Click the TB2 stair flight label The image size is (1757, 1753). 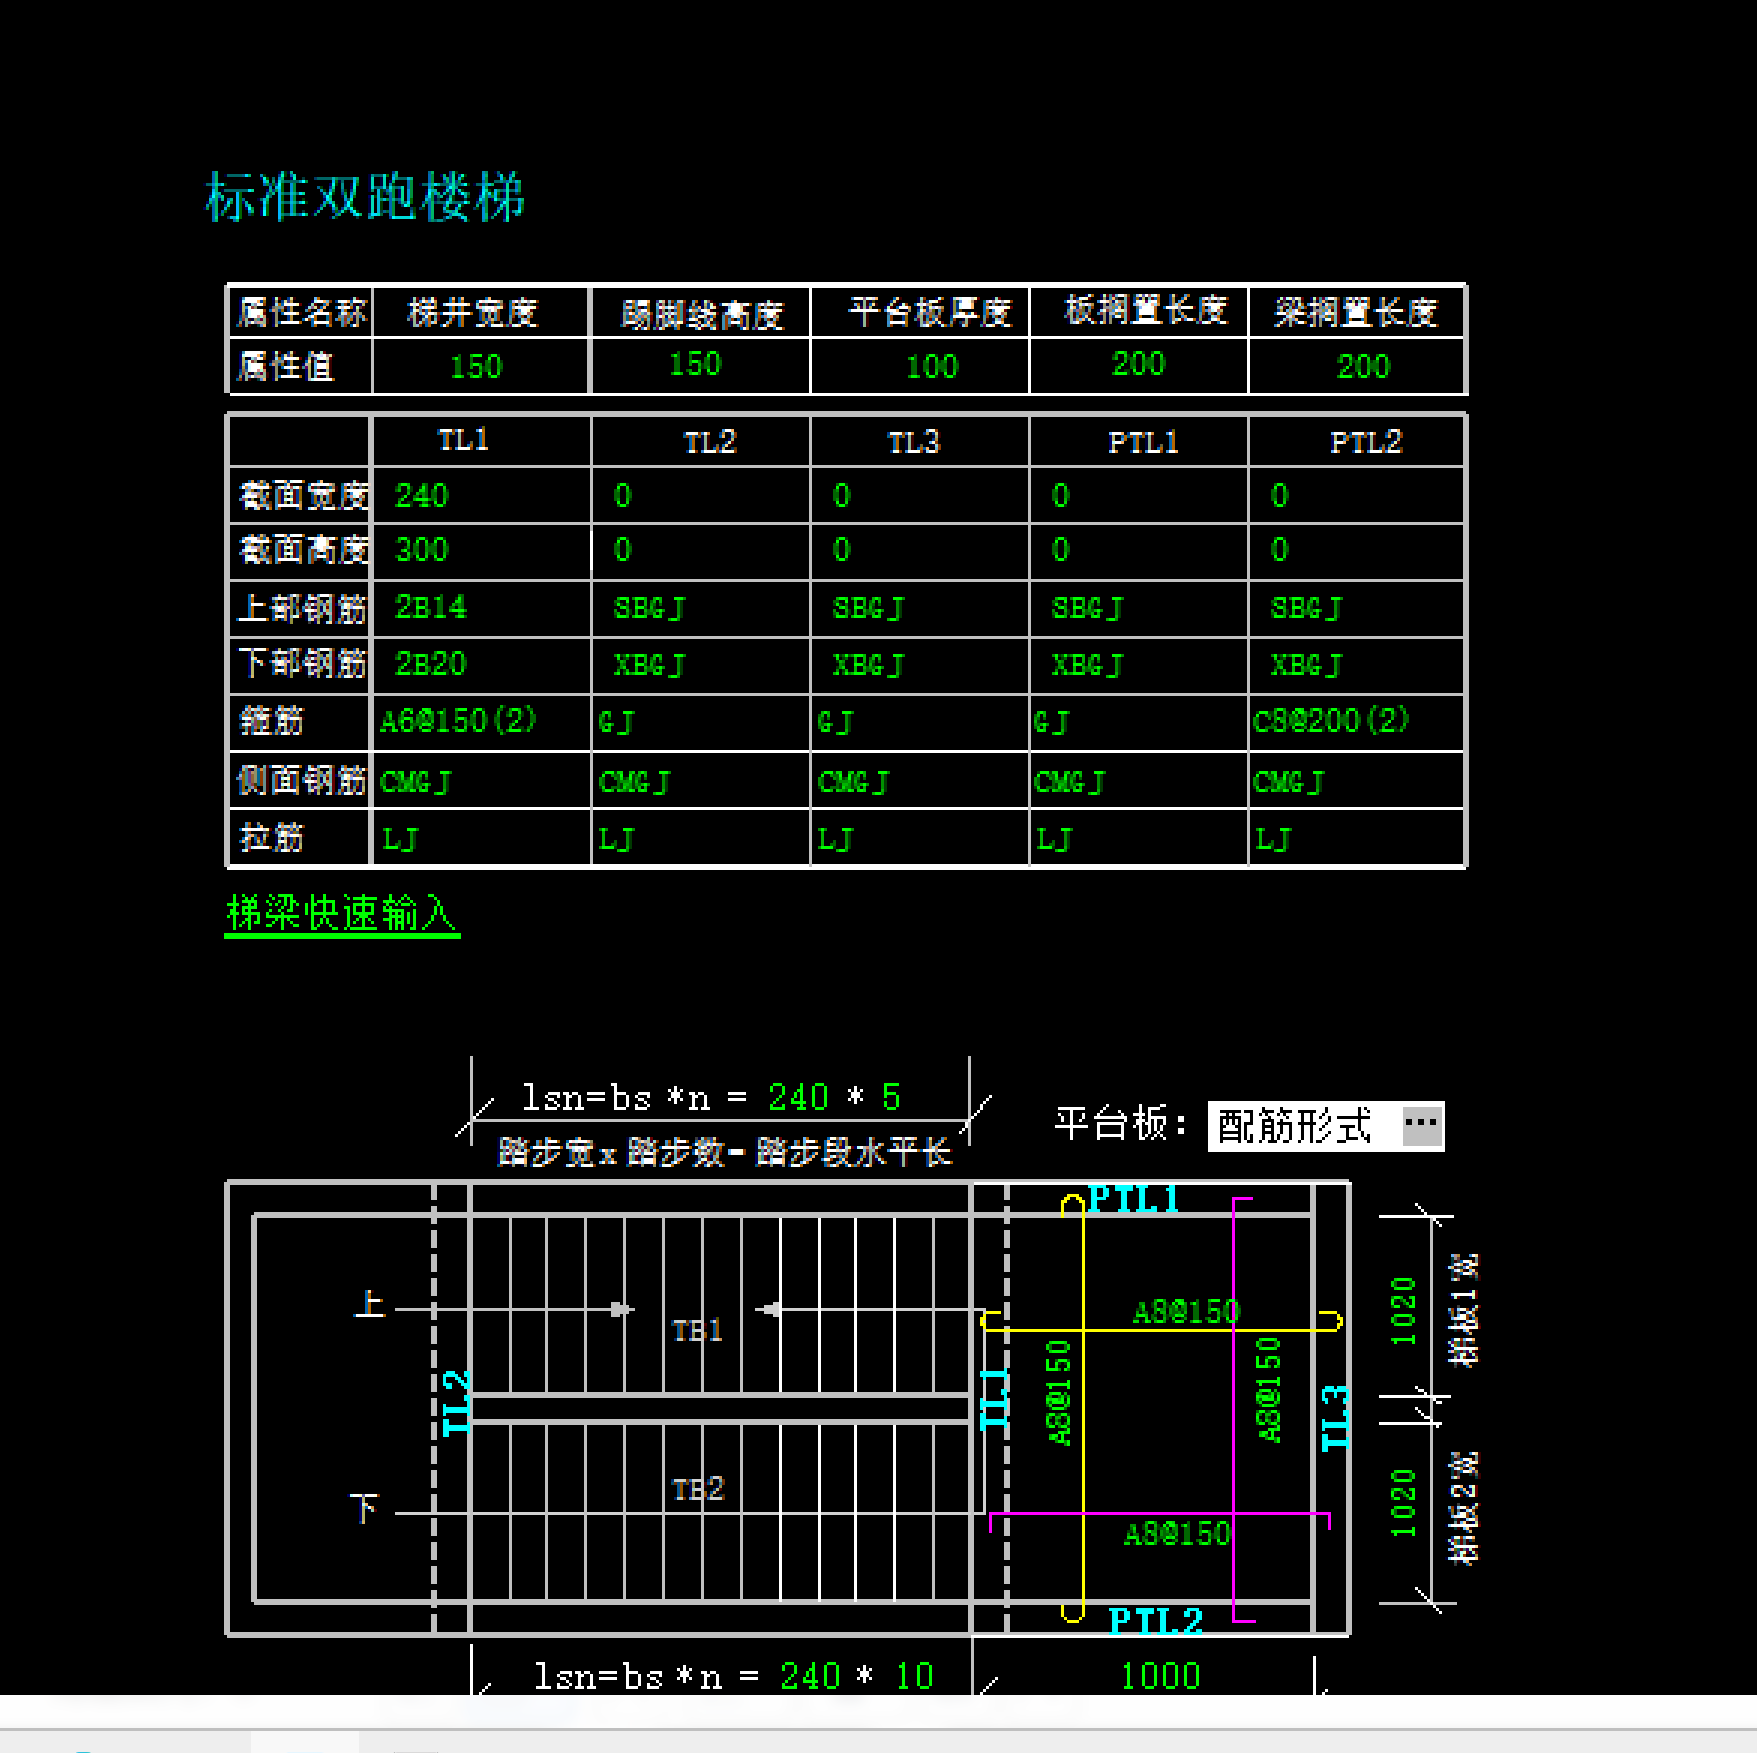697,1489
